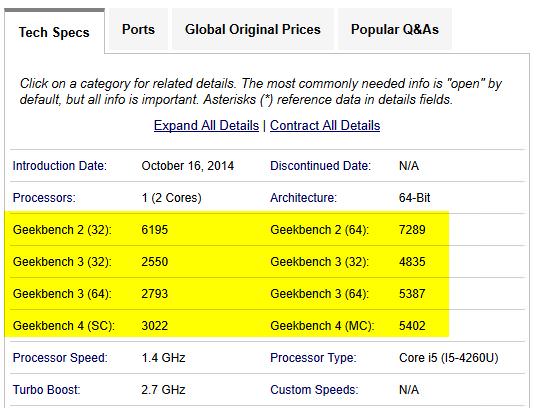Select the 2550 Geekbench score
The image size is (539, 408).
155,262
